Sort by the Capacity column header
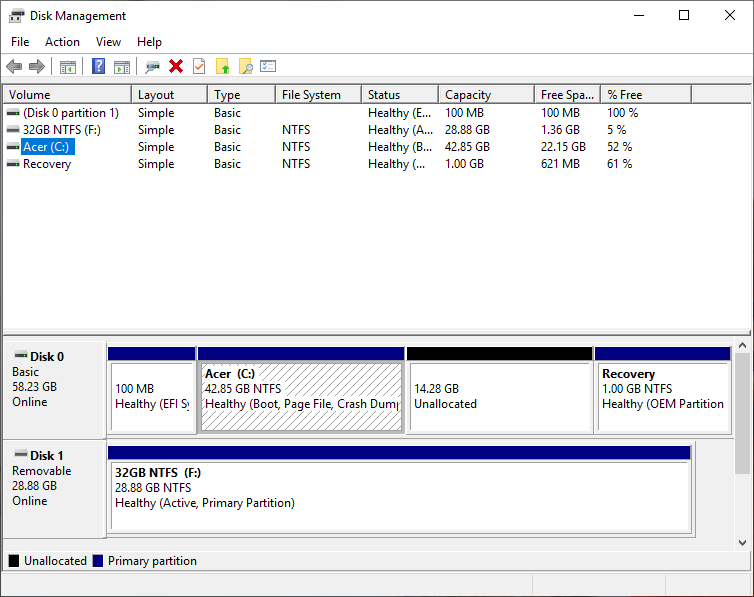 pos(487,95)
